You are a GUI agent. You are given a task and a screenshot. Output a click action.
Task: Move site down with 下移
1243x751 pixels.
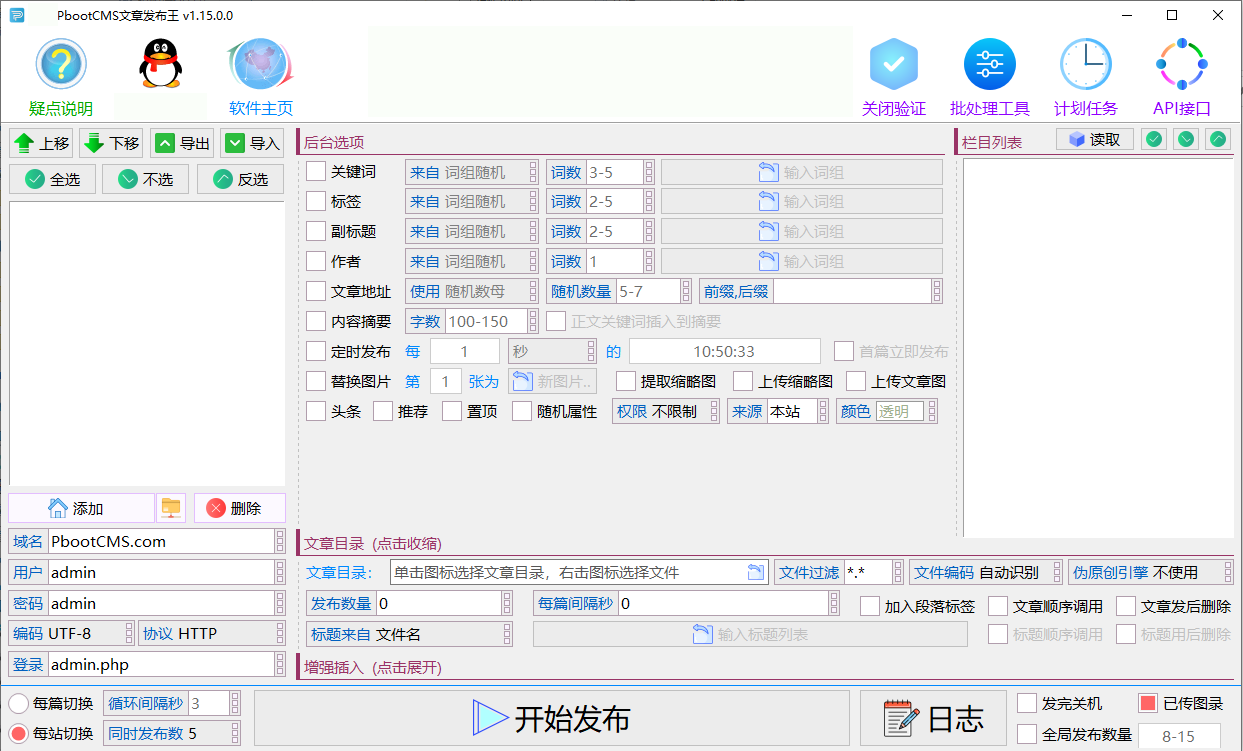coord(111,143)
